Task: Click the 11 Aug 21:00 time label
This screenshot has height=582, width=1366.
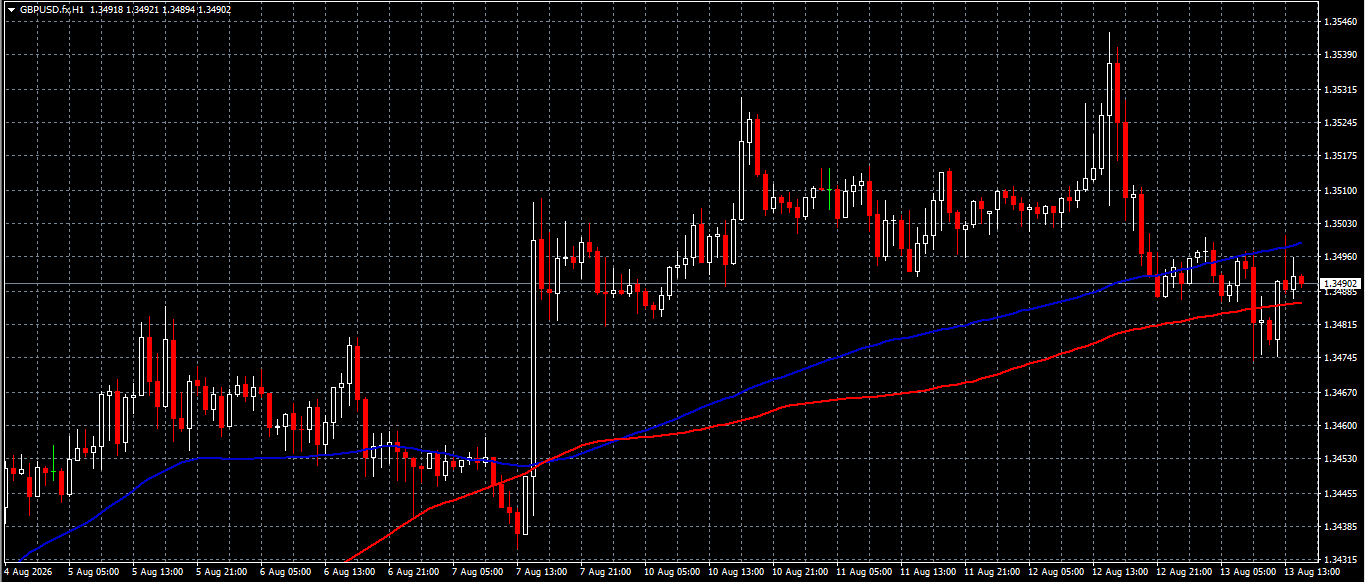Action: [990, 573]
